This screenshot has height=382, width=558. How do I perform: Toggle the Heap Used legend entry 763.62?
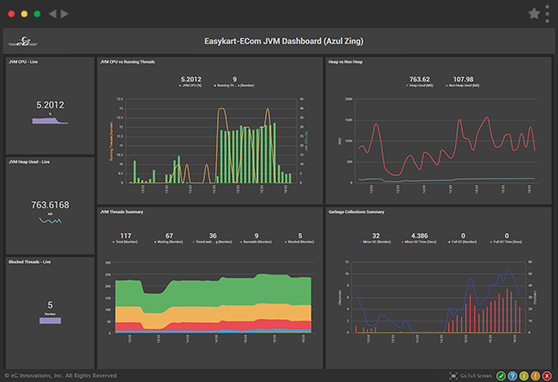[x=420, y=82]
